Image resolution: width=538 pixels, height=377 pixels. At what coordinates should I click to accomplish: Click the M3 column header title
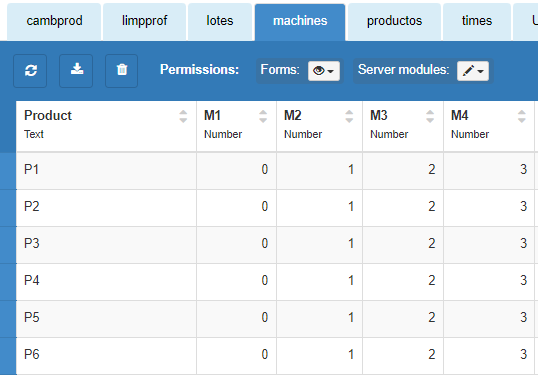[x=378, y=116]
